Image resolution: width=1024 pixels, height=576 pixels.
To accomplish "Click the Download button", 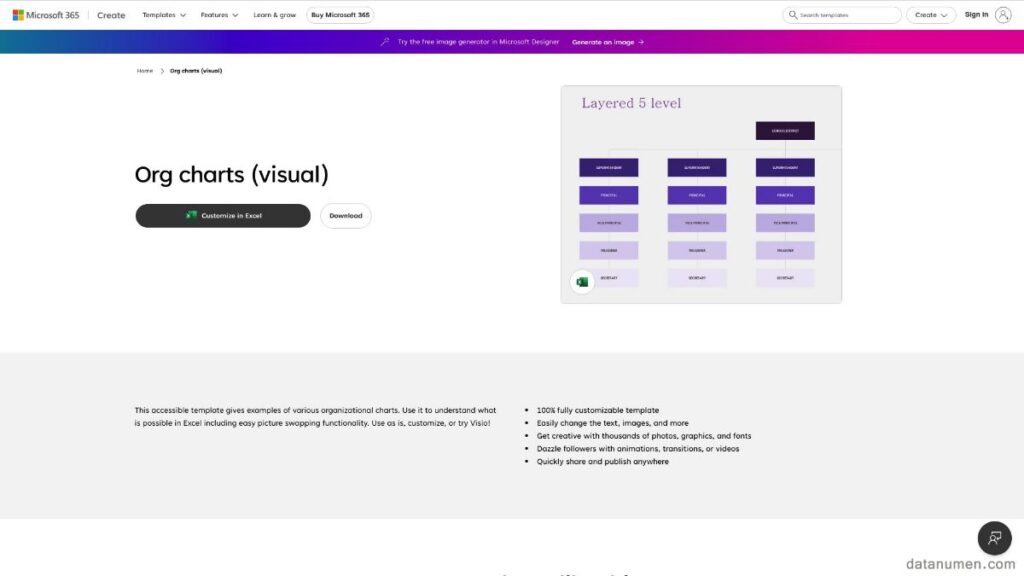I will 345,215.
